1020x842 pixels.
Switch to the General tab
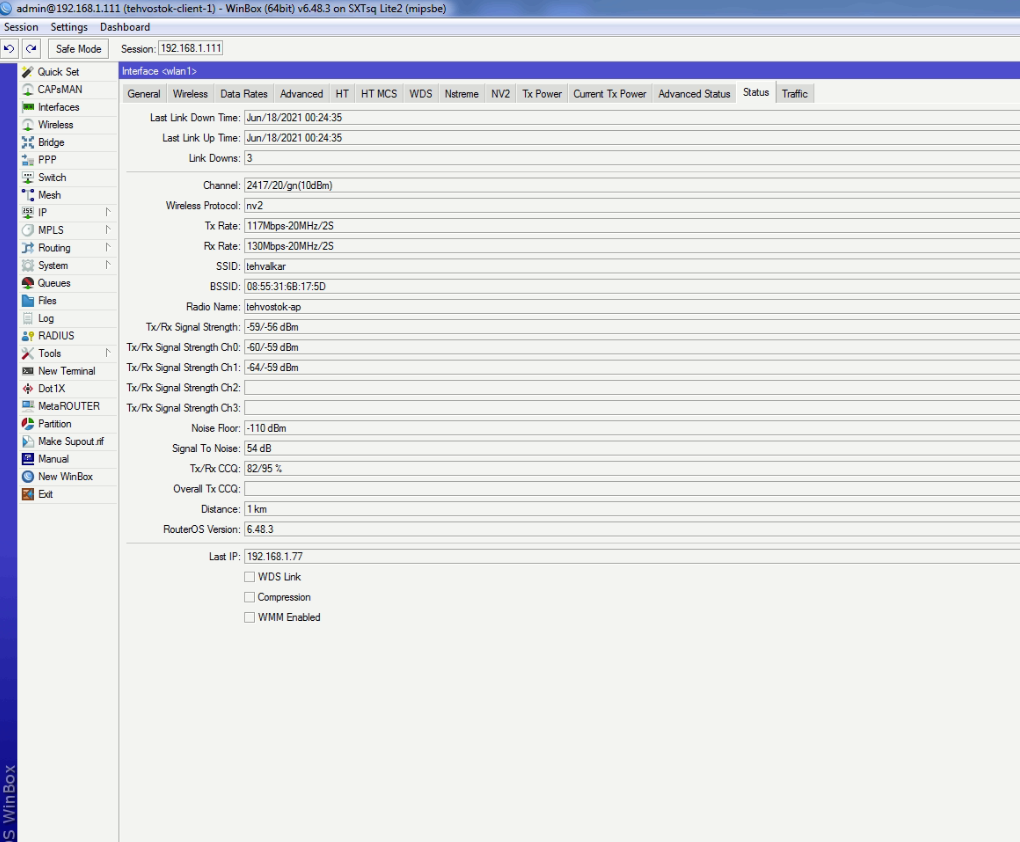tap(144, 94)
